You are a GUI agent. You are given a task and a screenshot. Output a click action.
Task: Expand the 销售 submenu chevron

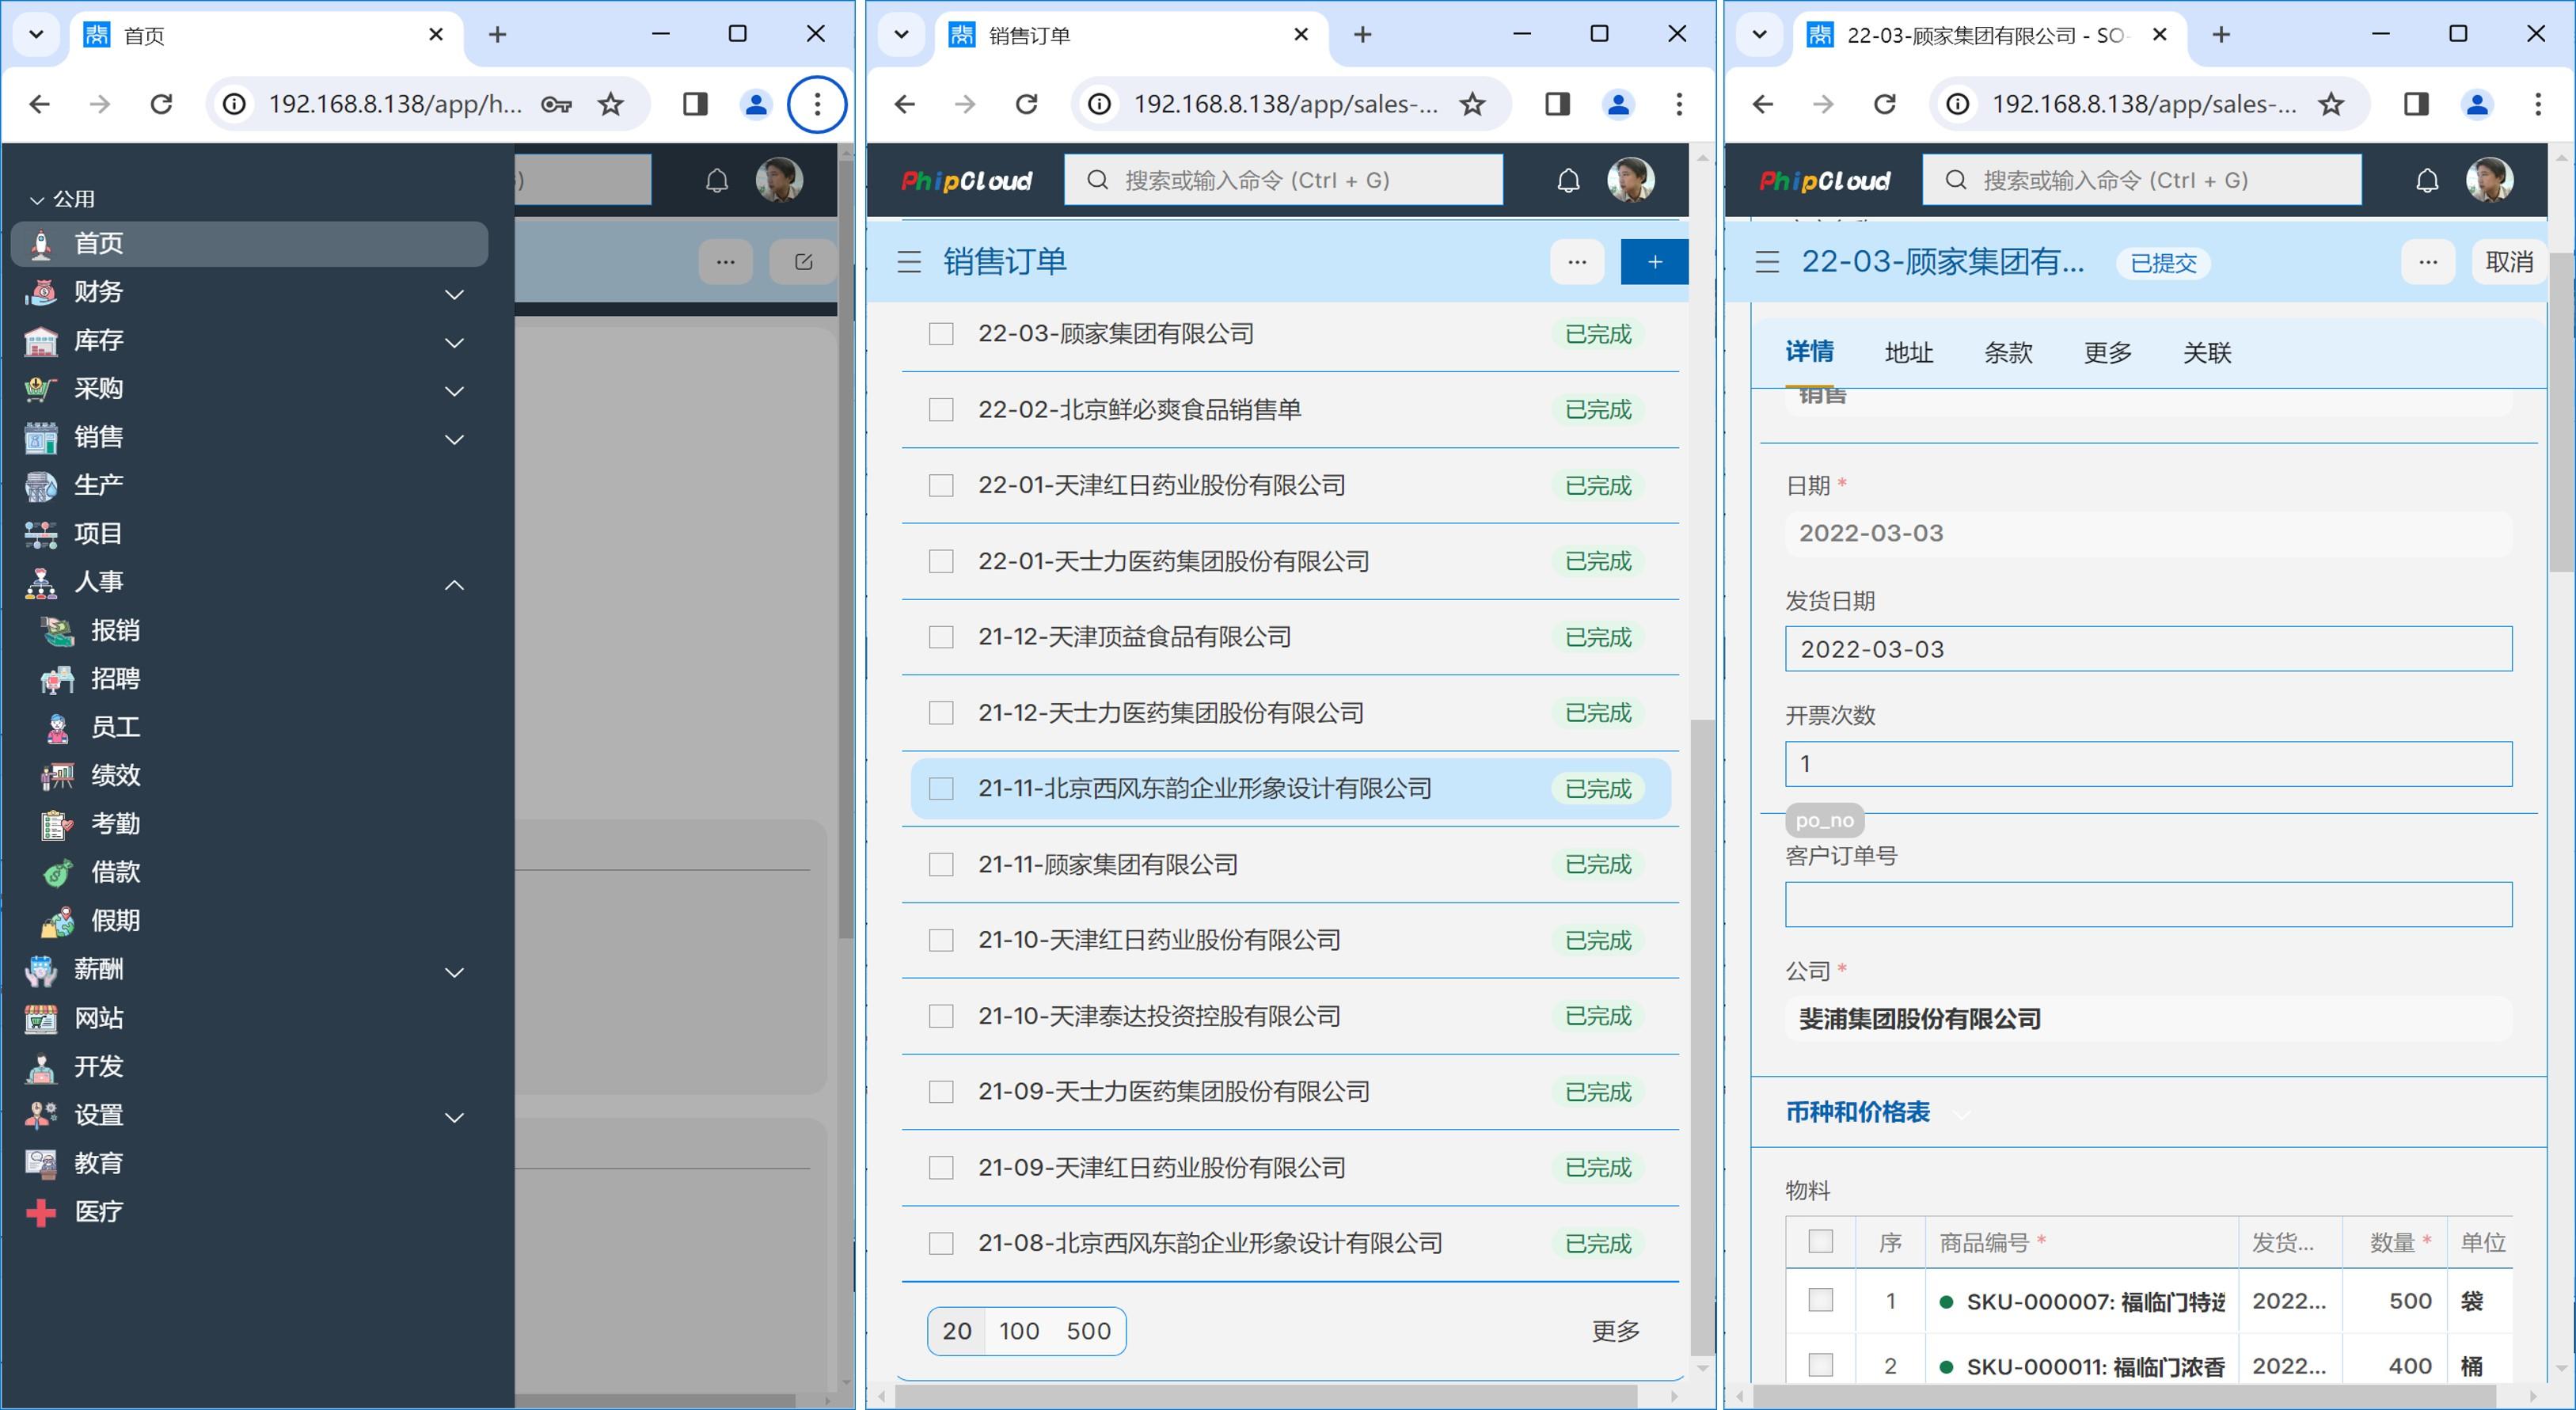(x=454, y=439)
